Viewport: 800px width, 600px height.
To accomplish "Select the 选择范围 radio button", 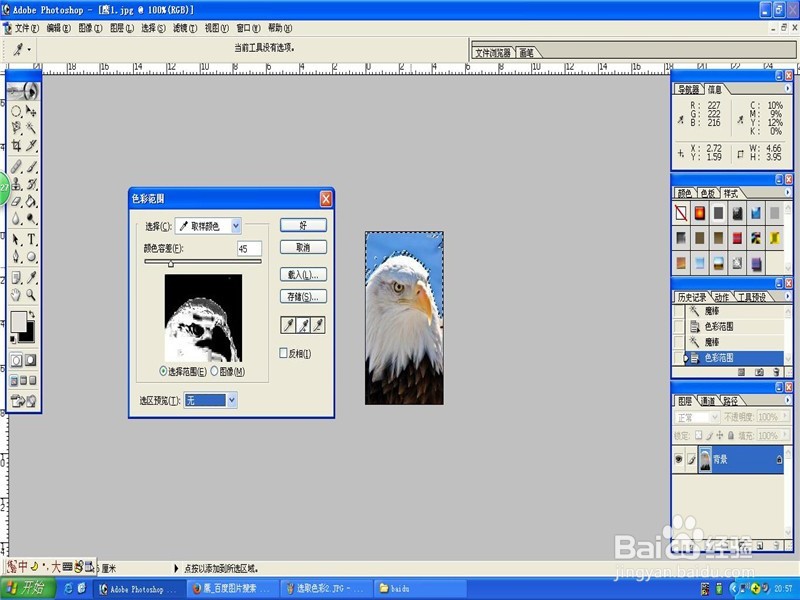I will tap(163, 371).
